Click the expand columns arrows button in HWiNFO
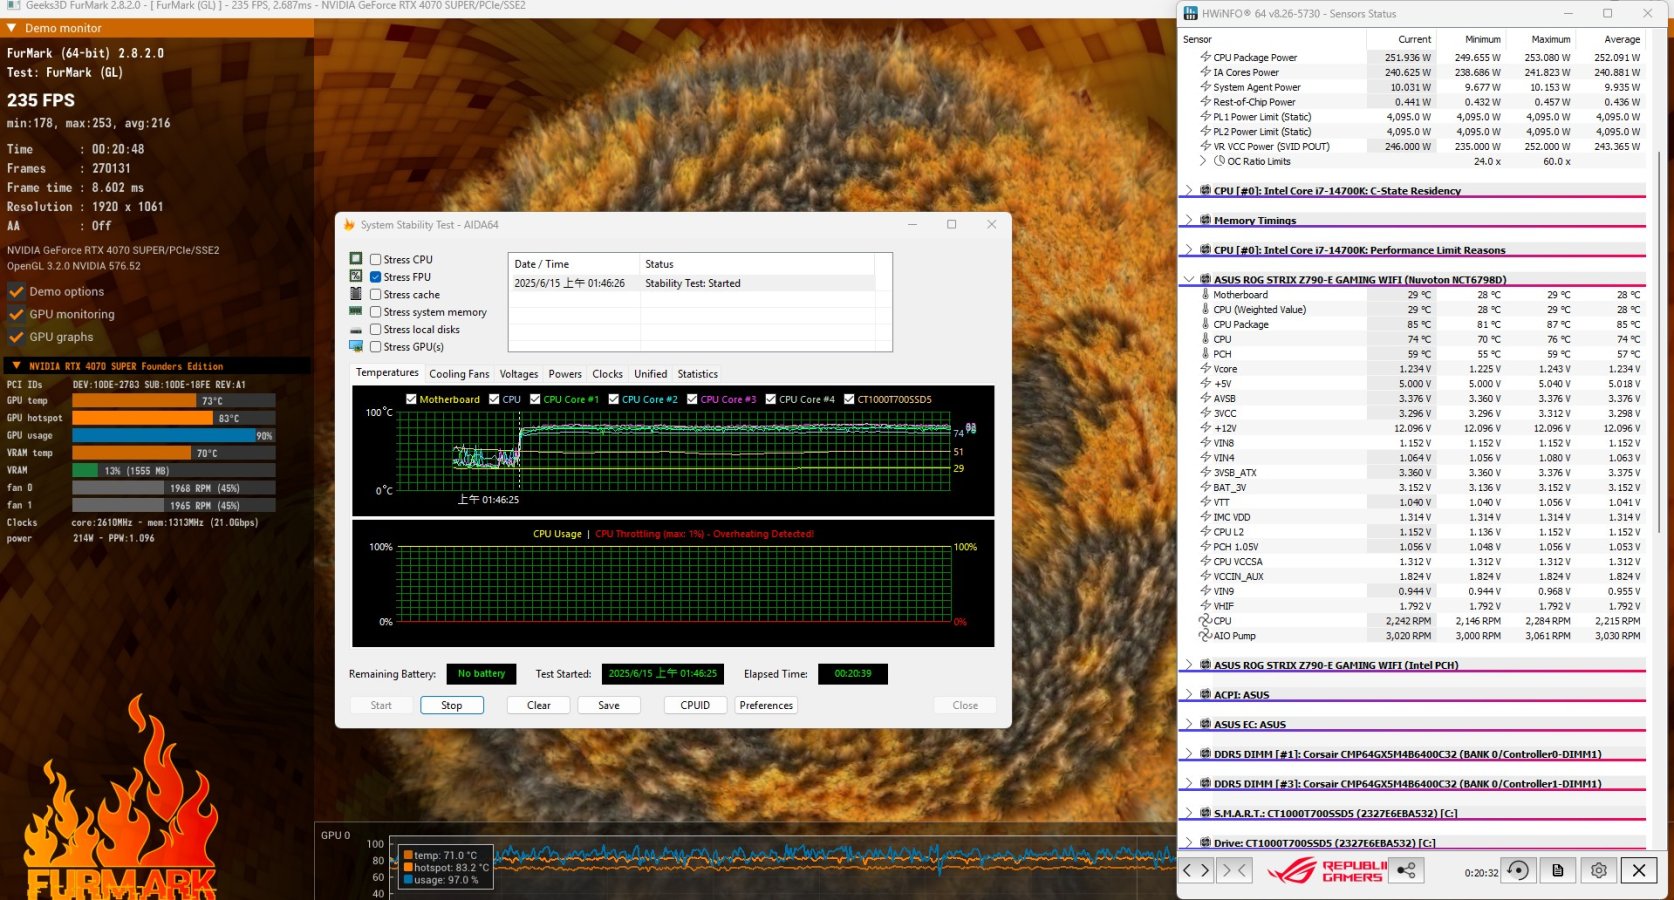Screen dimensions: 1674x900 1196,870
